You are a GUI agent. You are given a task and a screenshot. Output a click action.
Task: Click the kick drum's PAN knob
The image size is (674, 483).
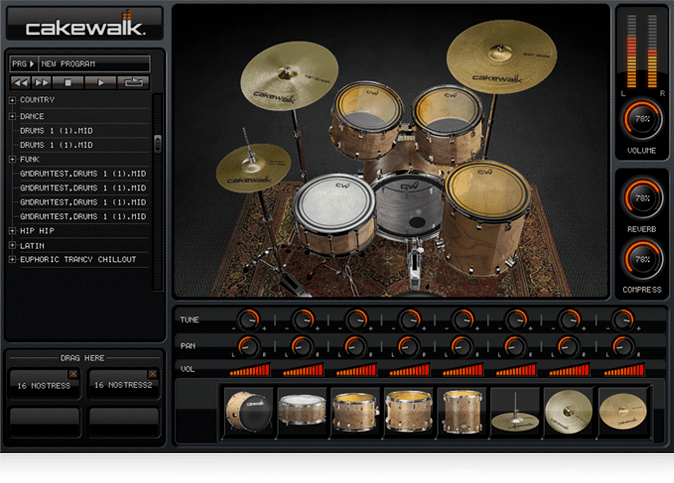click(248, 346)
